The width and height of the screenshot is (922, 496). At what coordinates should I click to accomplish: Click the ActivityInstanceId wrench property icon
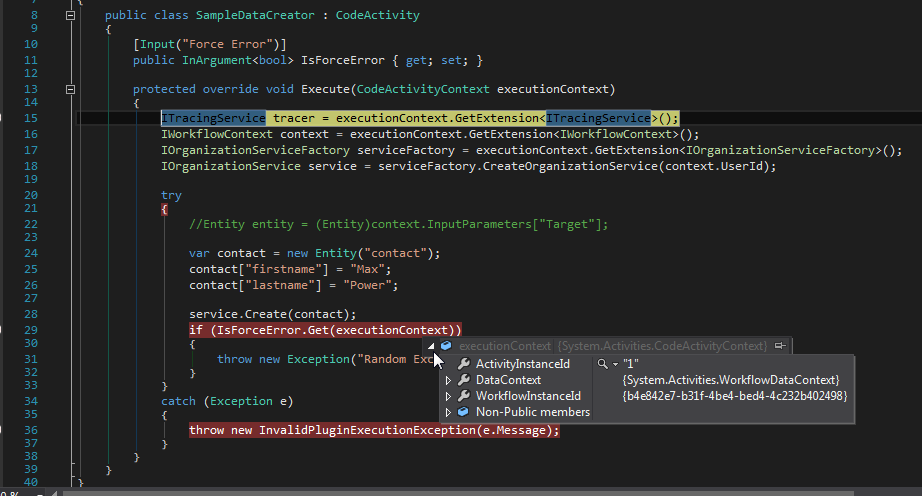pos(463,364)
